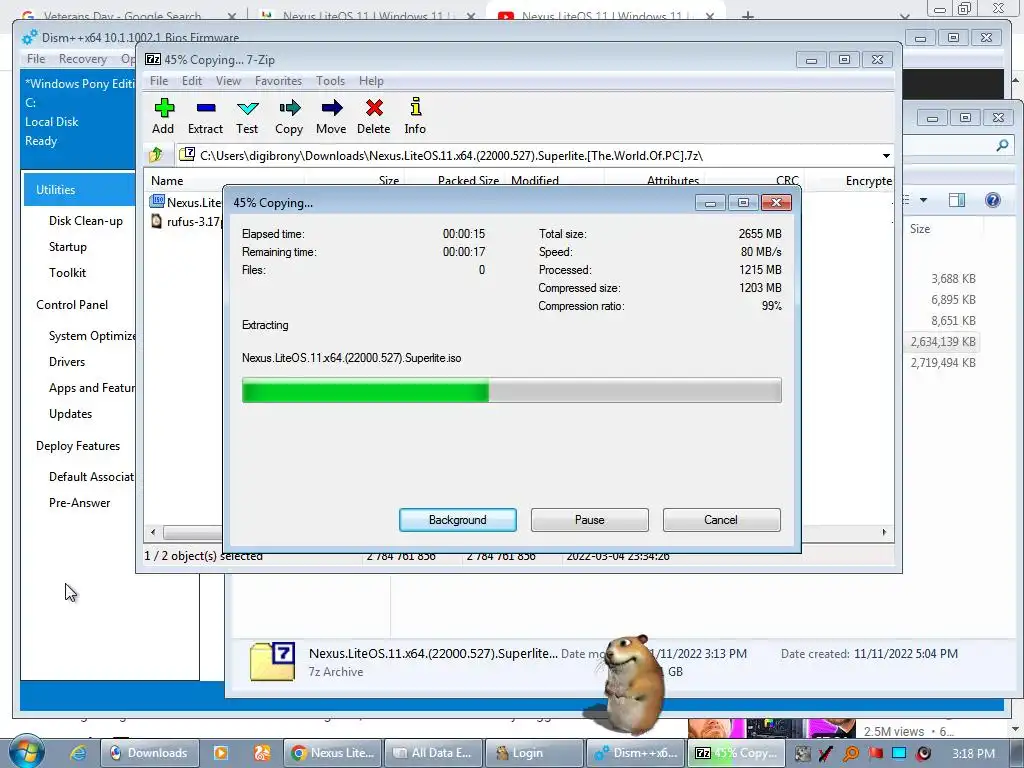Sort by the CRC column header
The height and width of the screenshot is (768, 1024).
pos(787,181)
